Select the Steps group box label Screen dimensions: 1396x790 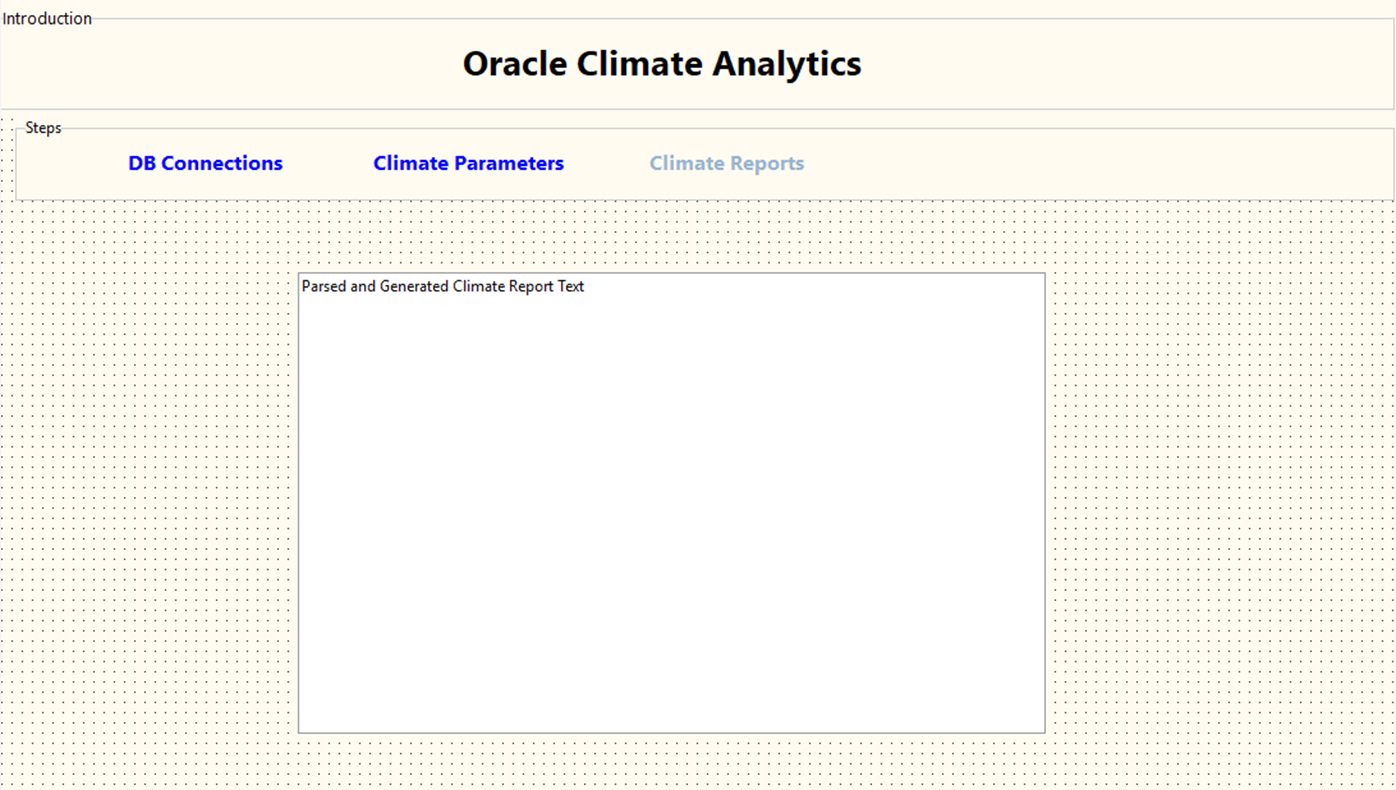(43, 128)
